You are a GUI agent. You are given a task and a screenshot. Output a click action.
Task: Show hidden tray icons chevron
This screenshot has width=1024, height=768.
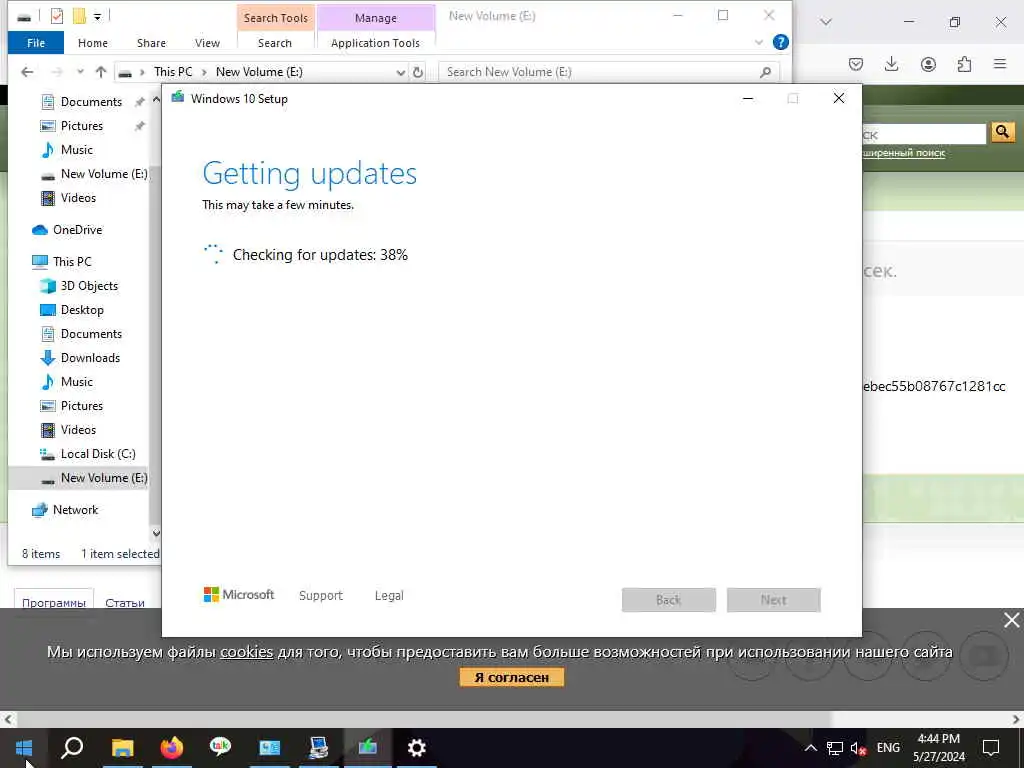click(x=810, y=748)
